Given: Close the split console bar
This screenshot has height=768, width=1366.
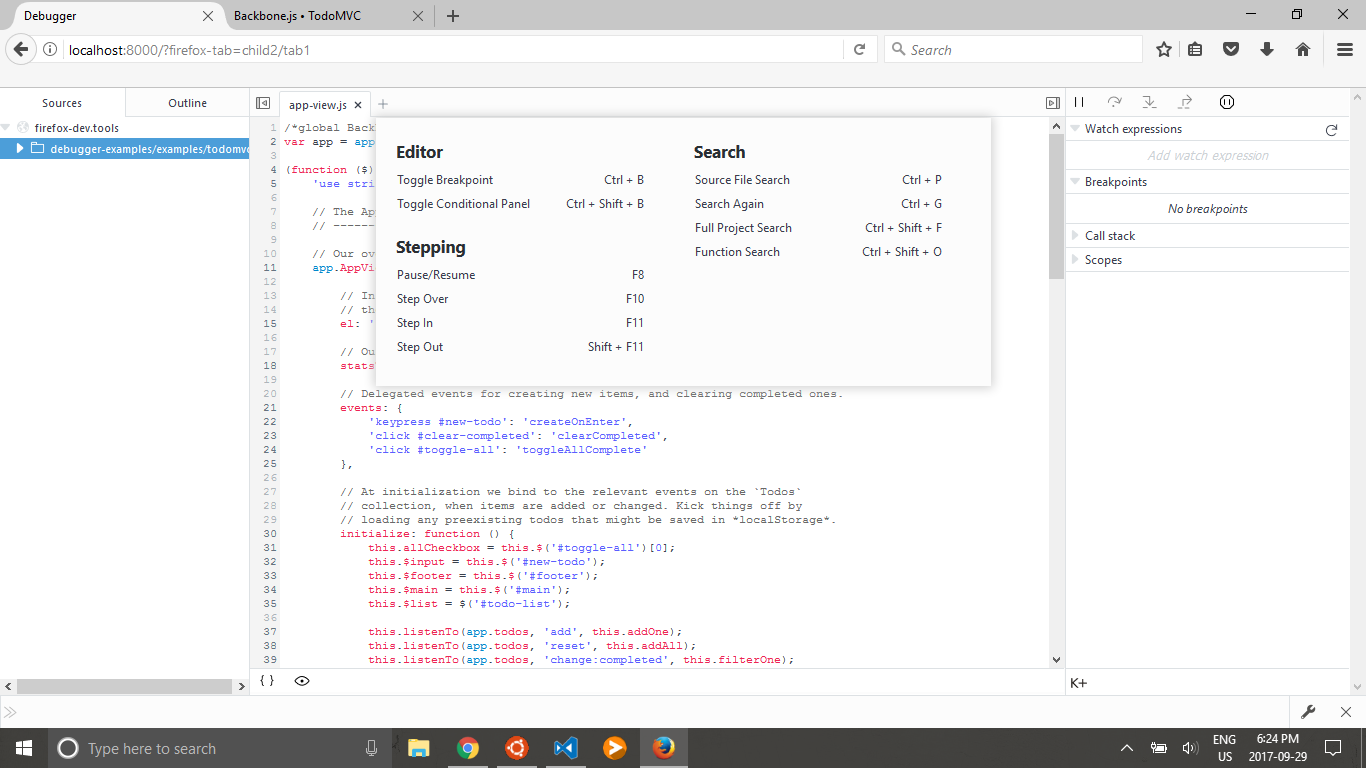Looking at the screenshot, I should pos(1346,712).
